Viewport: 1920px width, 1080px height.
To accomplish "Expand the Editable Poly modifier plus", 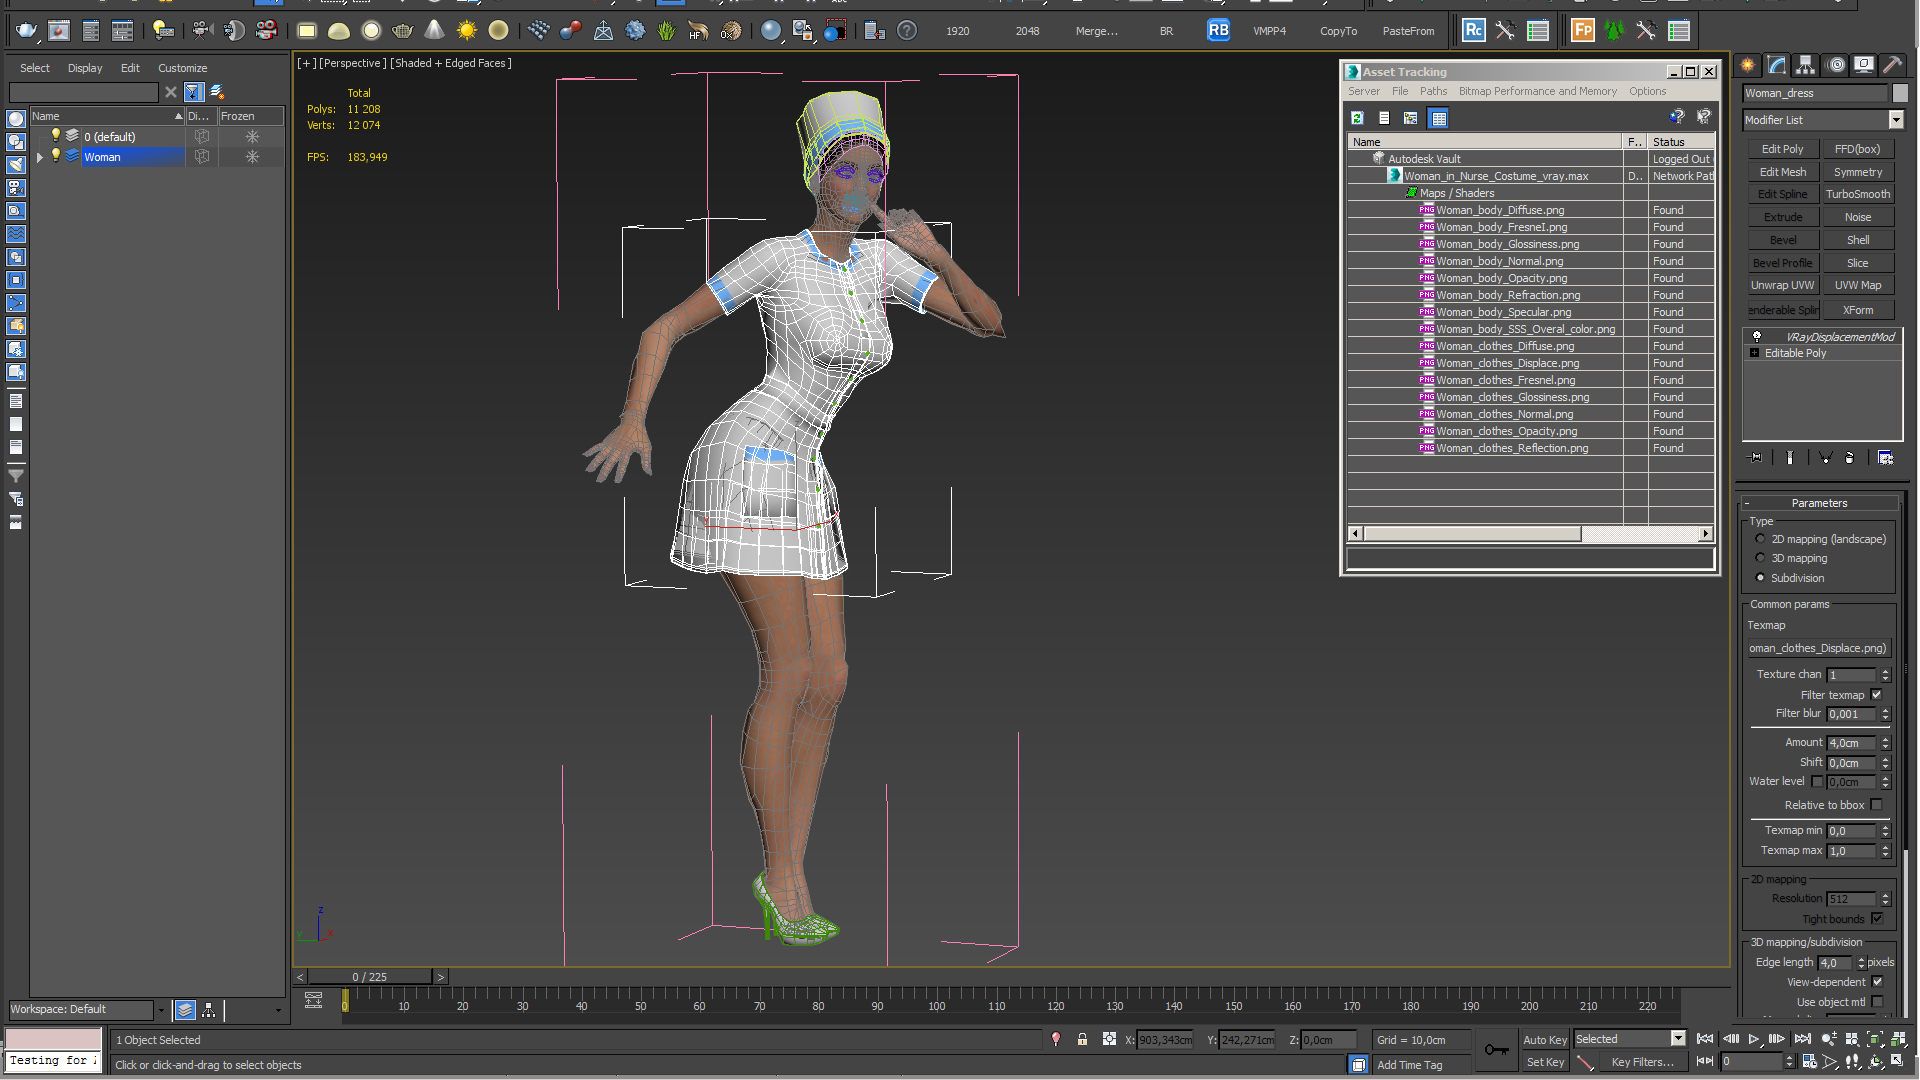I will [1754, 353].
